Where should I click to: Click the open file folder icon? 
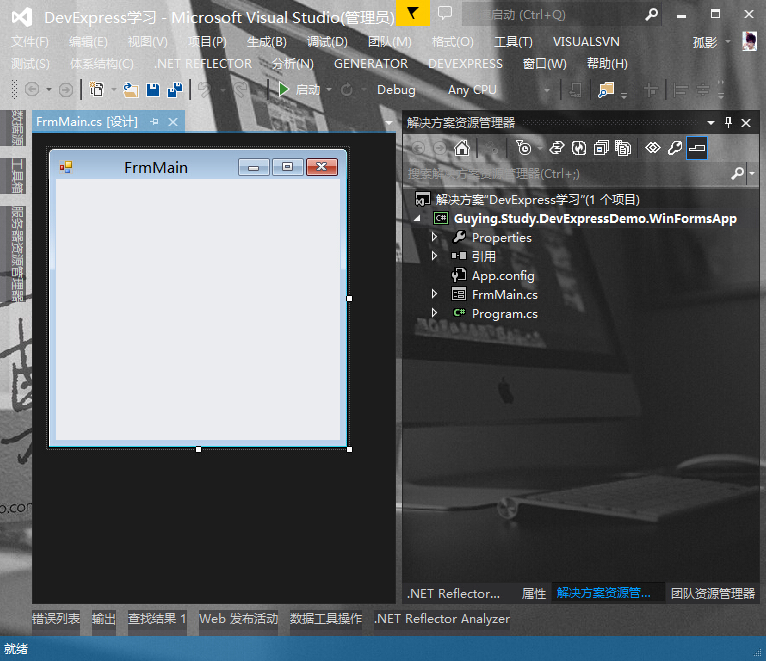tap(130, 90)
